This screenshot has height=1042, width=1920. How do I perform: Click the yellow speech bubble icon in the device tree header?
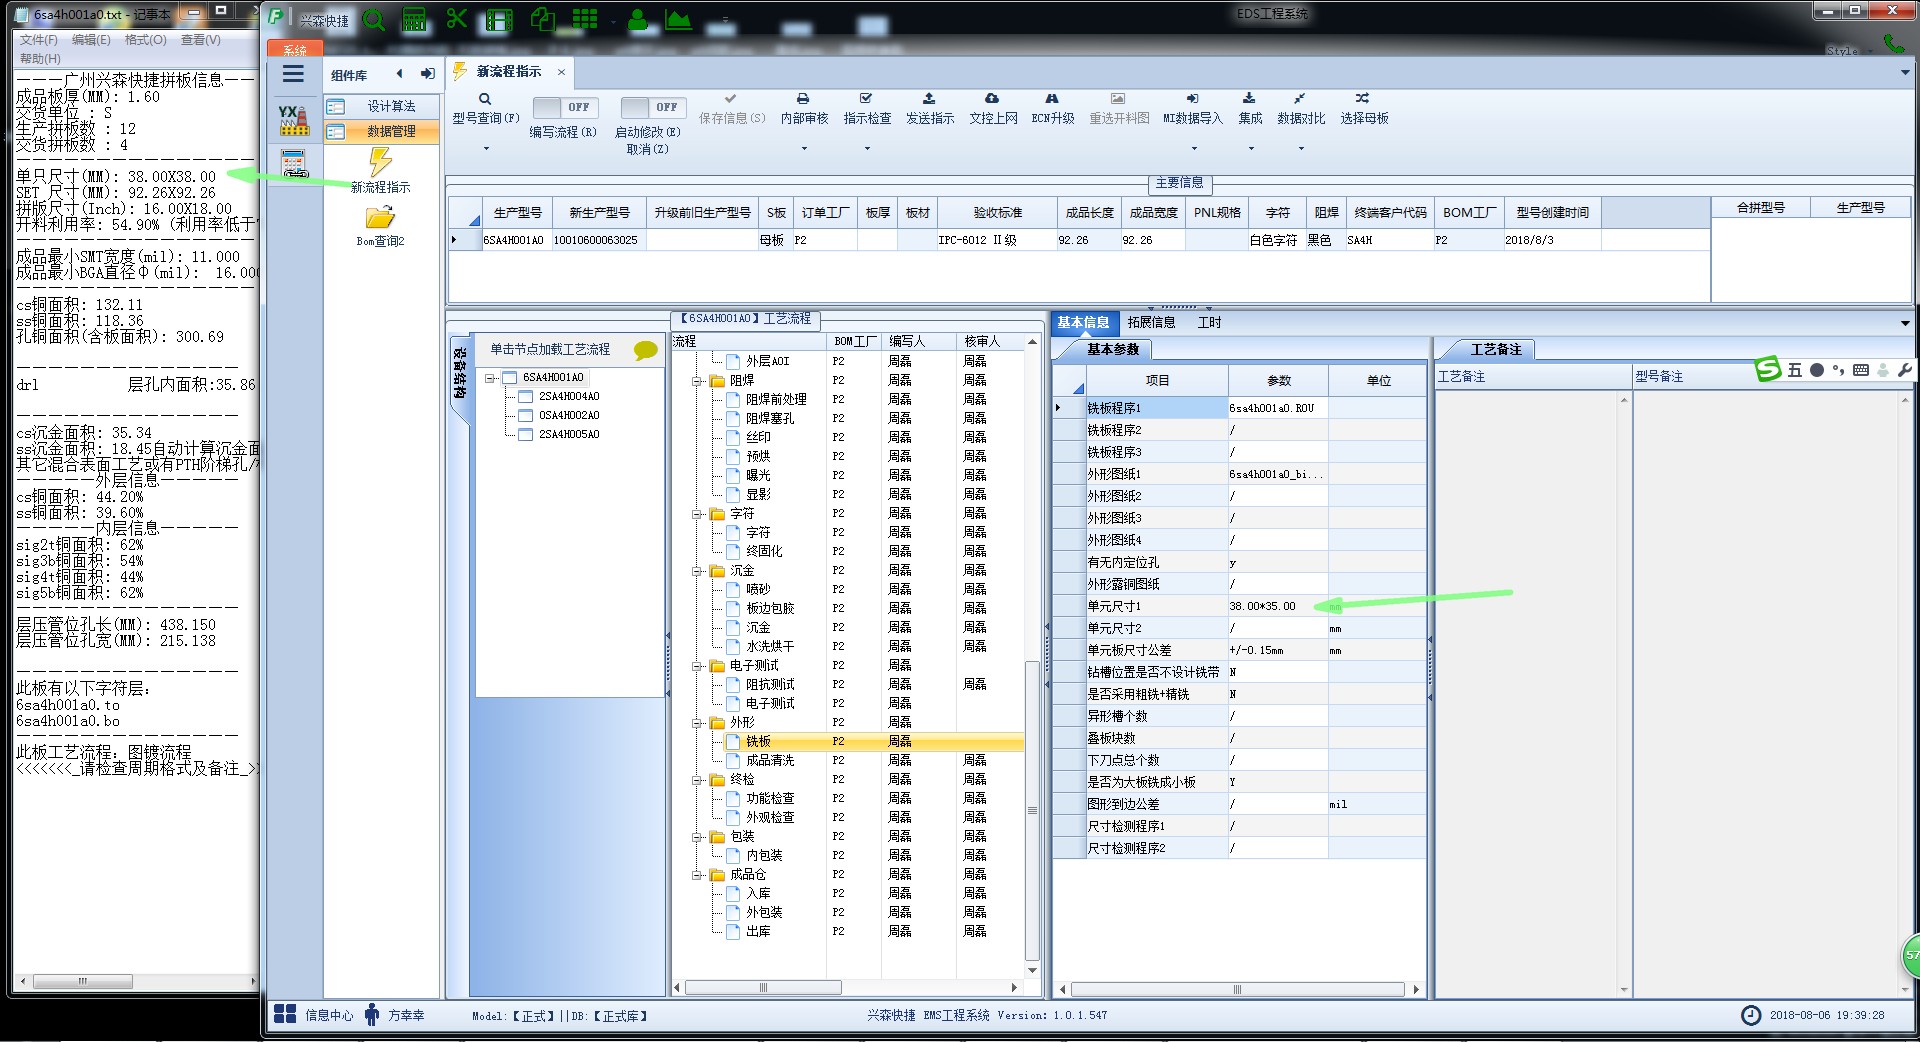tap(646, 350)
